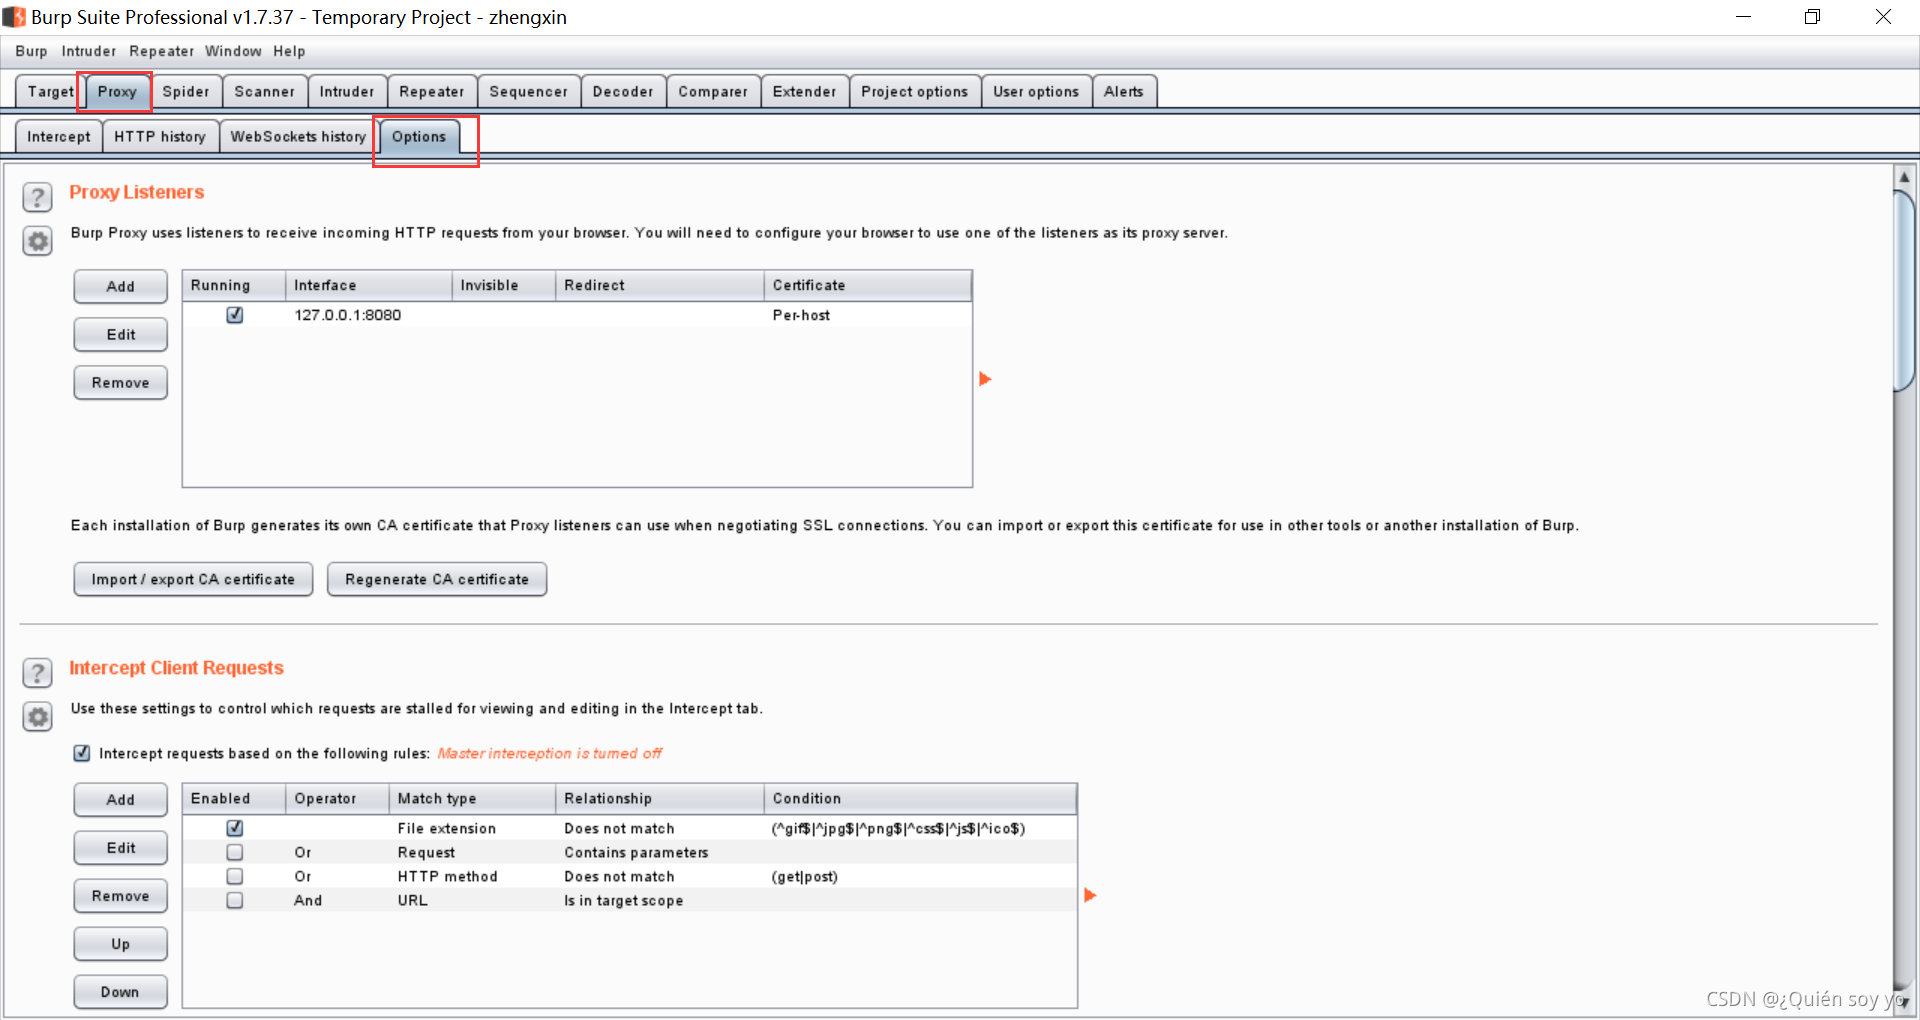This screenshot has height=1020, width=1920.
Task: Toggle Intercept requests based on rules checkbox
Action: (82, 753)
